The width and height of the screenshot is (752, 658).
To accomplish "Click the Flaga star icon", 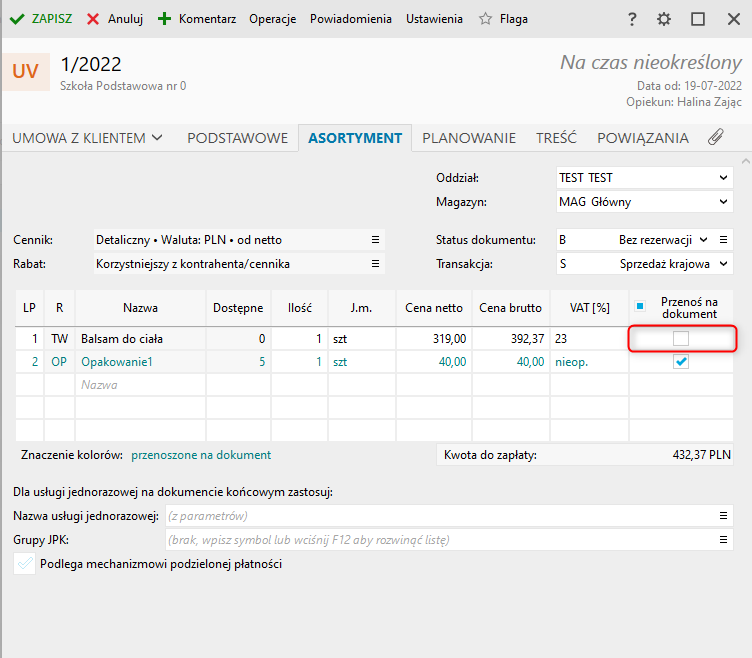I will coord(485,19).
